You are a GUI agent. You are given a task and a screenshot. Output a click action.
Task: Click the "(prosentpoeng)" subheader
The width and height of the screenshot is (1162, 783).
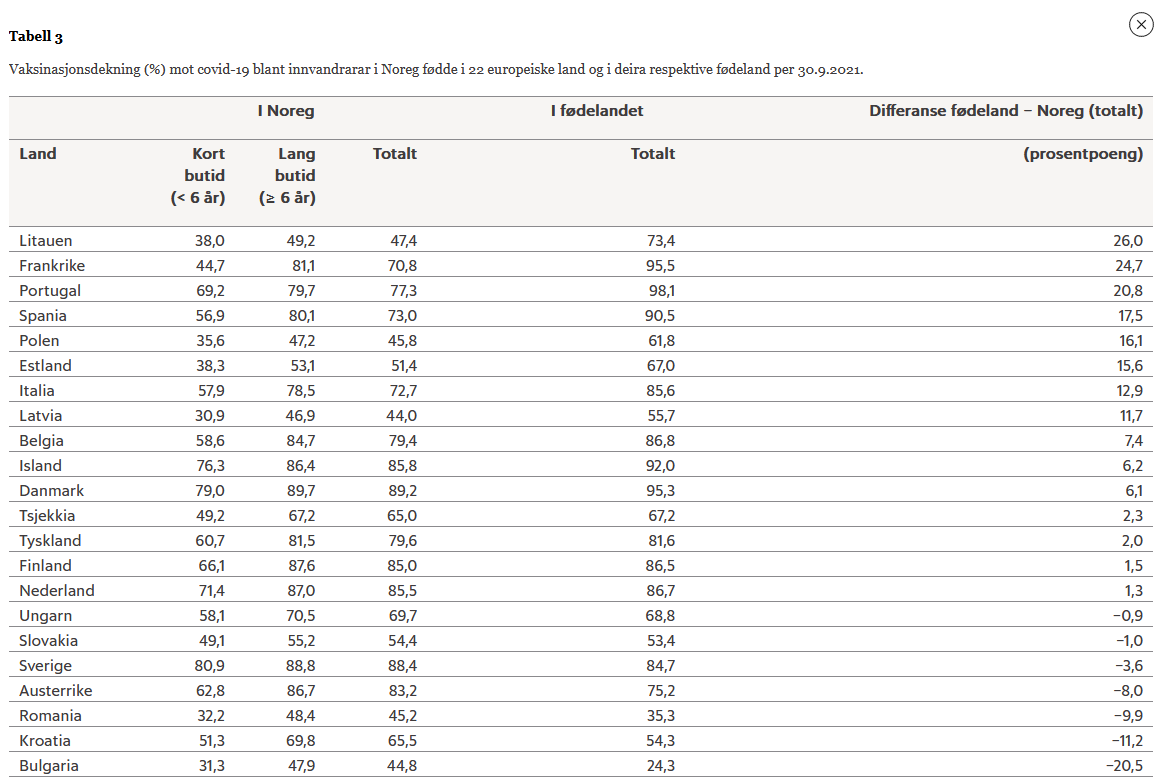pyautogui.click(x=1083, y=154)
